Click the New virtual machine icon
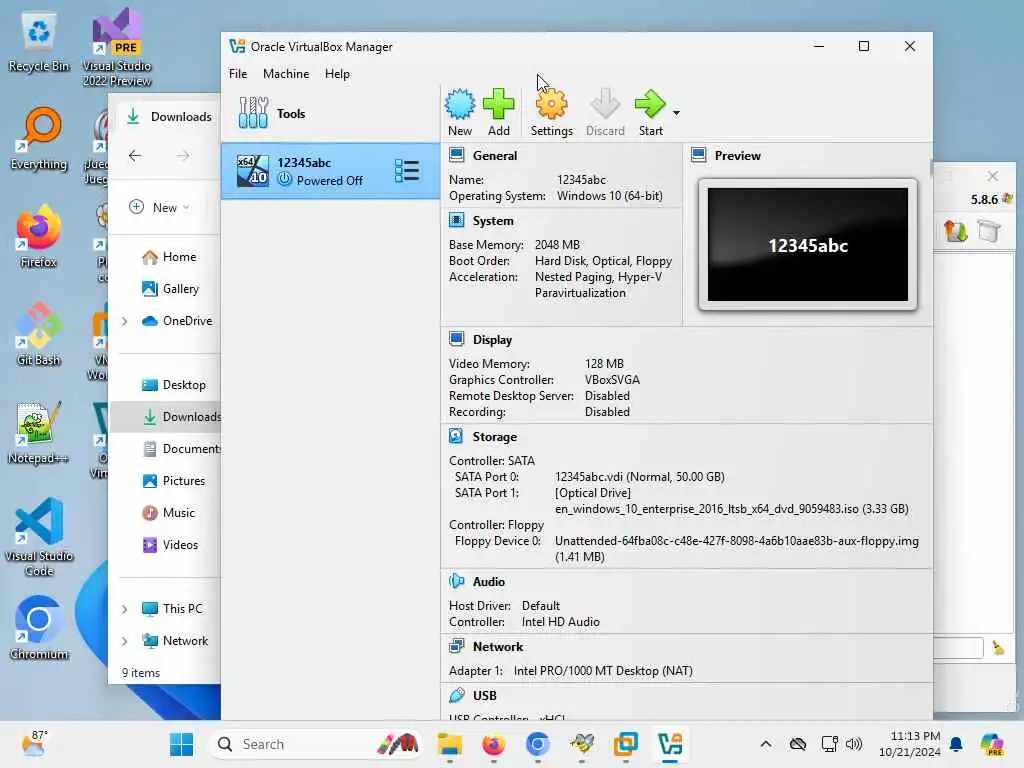This screenshot has height=768, width=1024. tap(460, 112)
